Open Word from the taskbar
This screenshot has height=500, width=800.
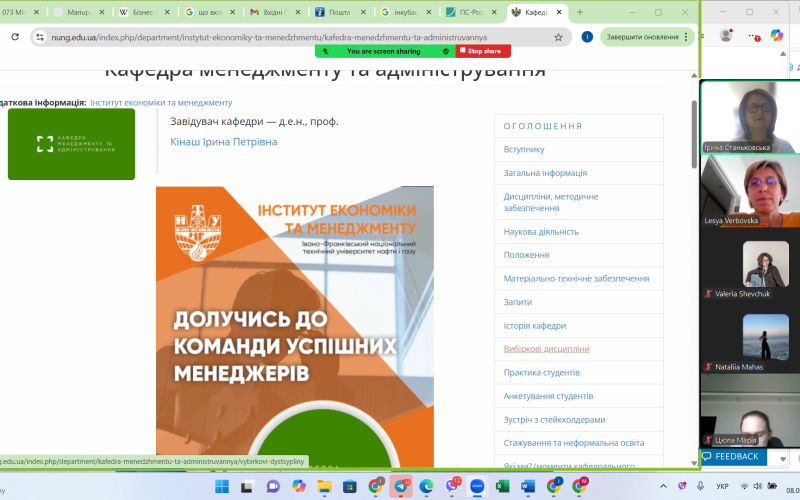coord(528,486)
